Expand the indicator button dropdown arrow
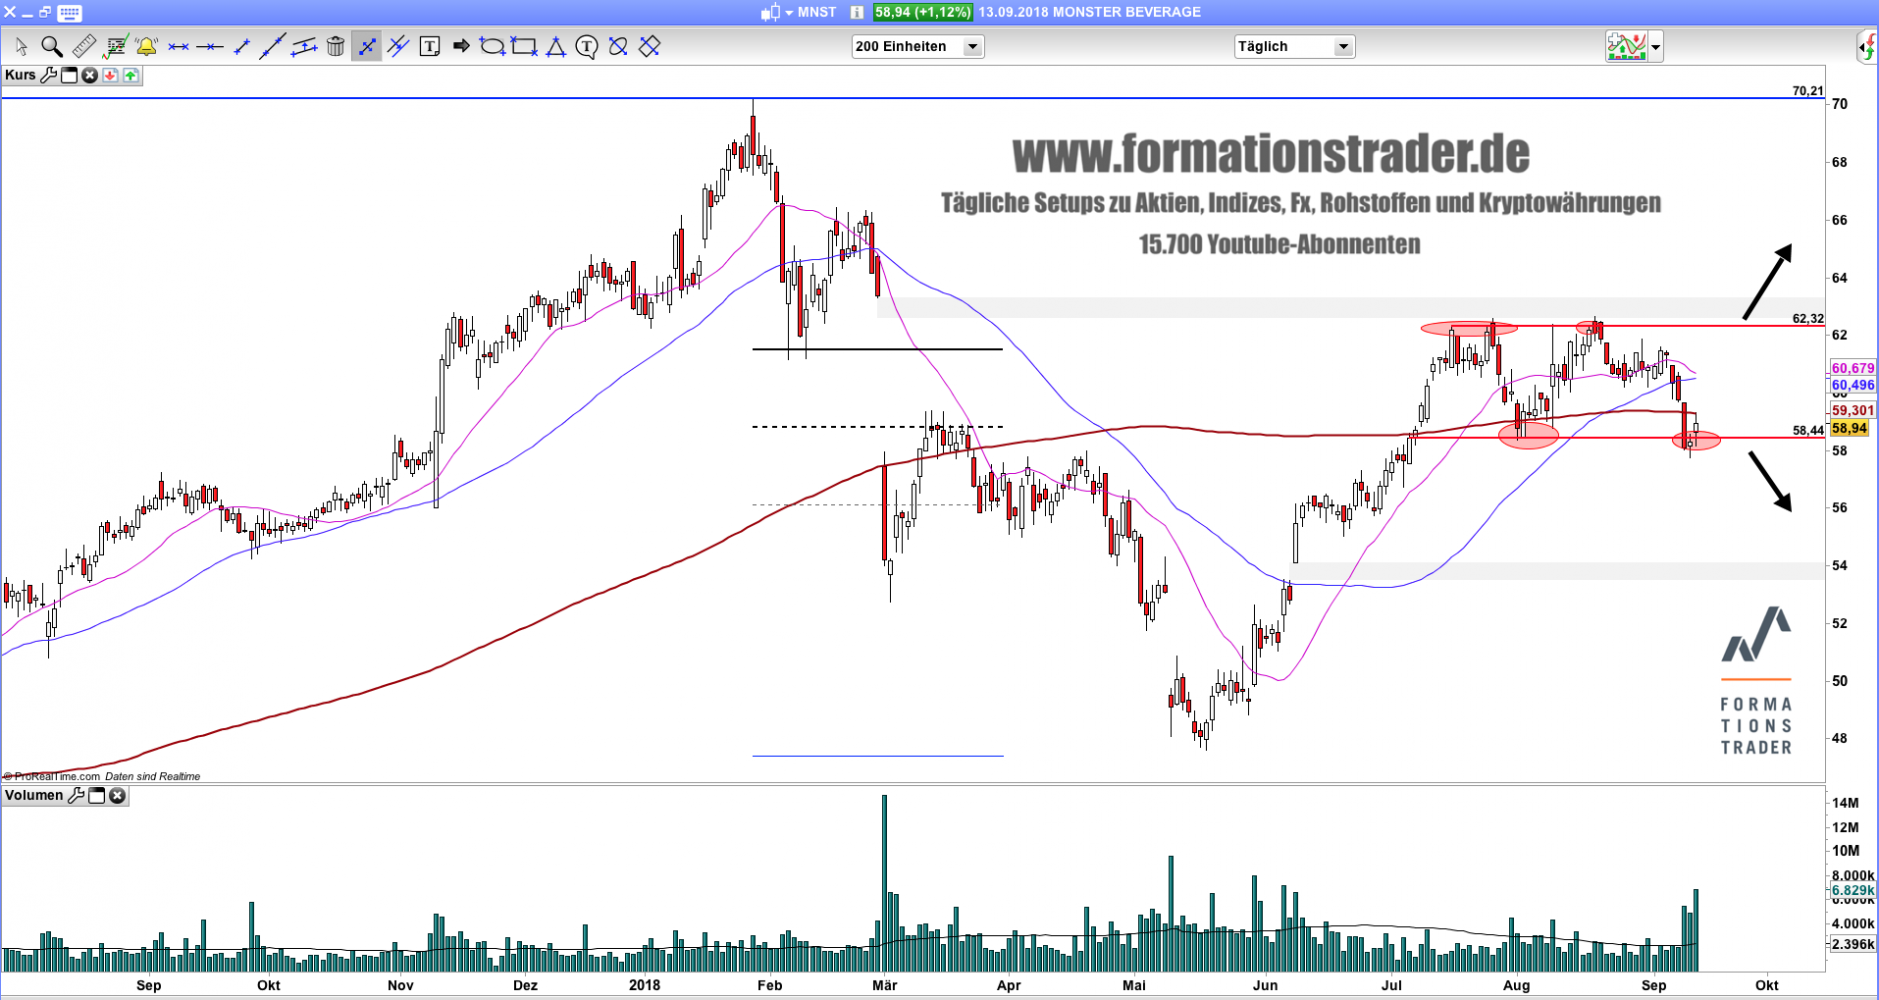Image resolution: width=1879 pixels, height=1000 pixels. [1656, 47]
